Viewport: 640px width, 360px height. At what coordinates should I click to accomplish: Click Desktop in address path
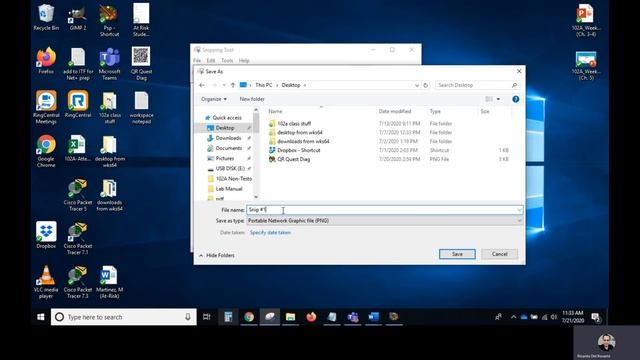[x=291, y=85]
